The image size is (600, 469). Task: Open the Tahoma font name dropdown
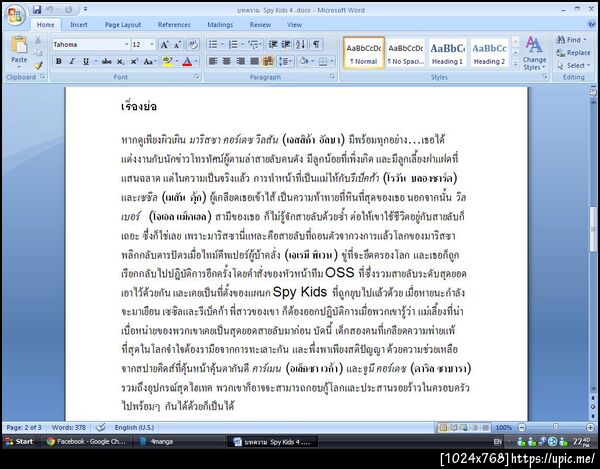(127, 45)
